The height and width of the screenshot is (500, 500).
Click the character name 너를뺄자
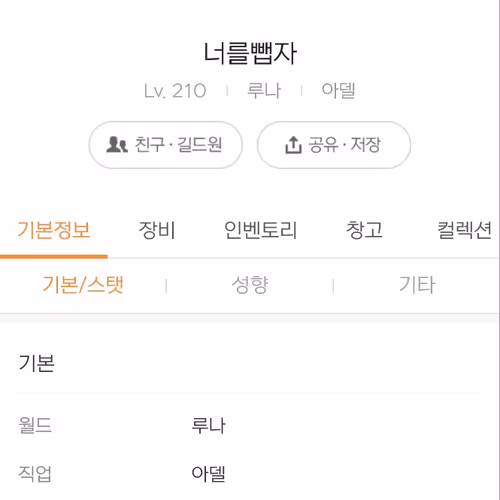[x=250, y=53]
